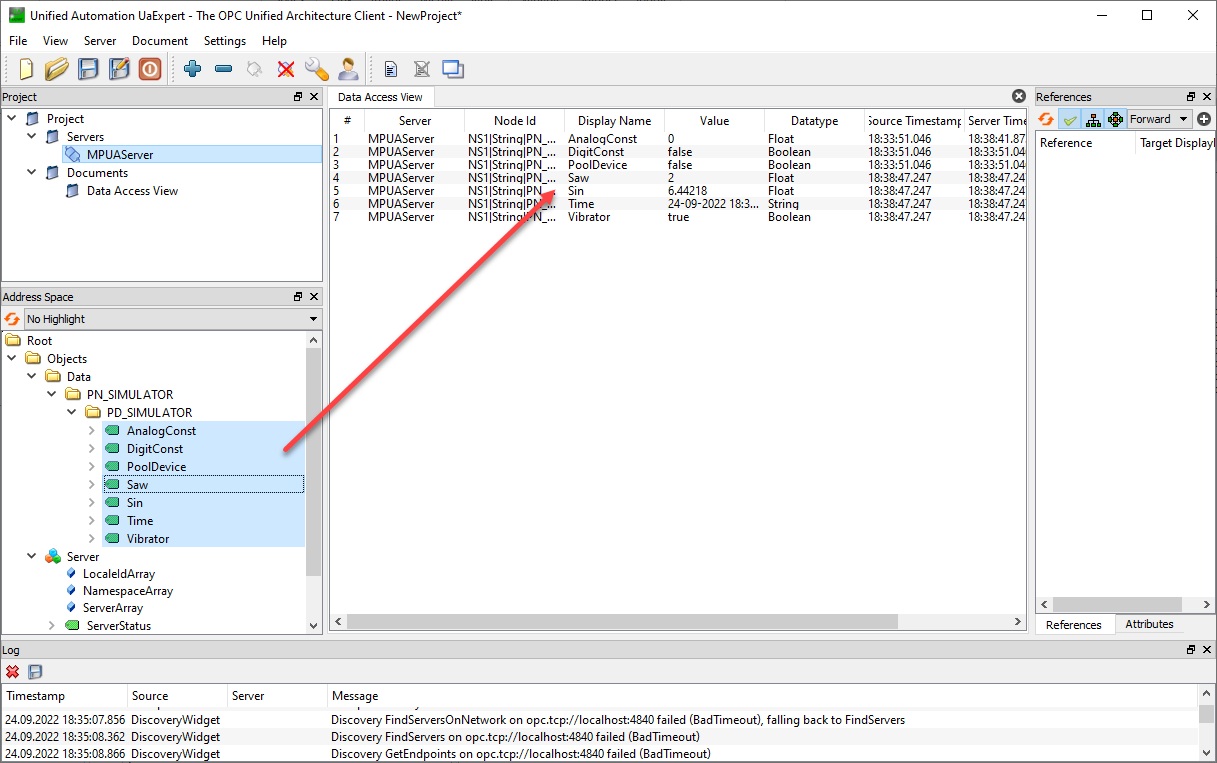Float the Project panel with its undock icon
Screen dimensions: 1217x763
click(x=298, y=97)
